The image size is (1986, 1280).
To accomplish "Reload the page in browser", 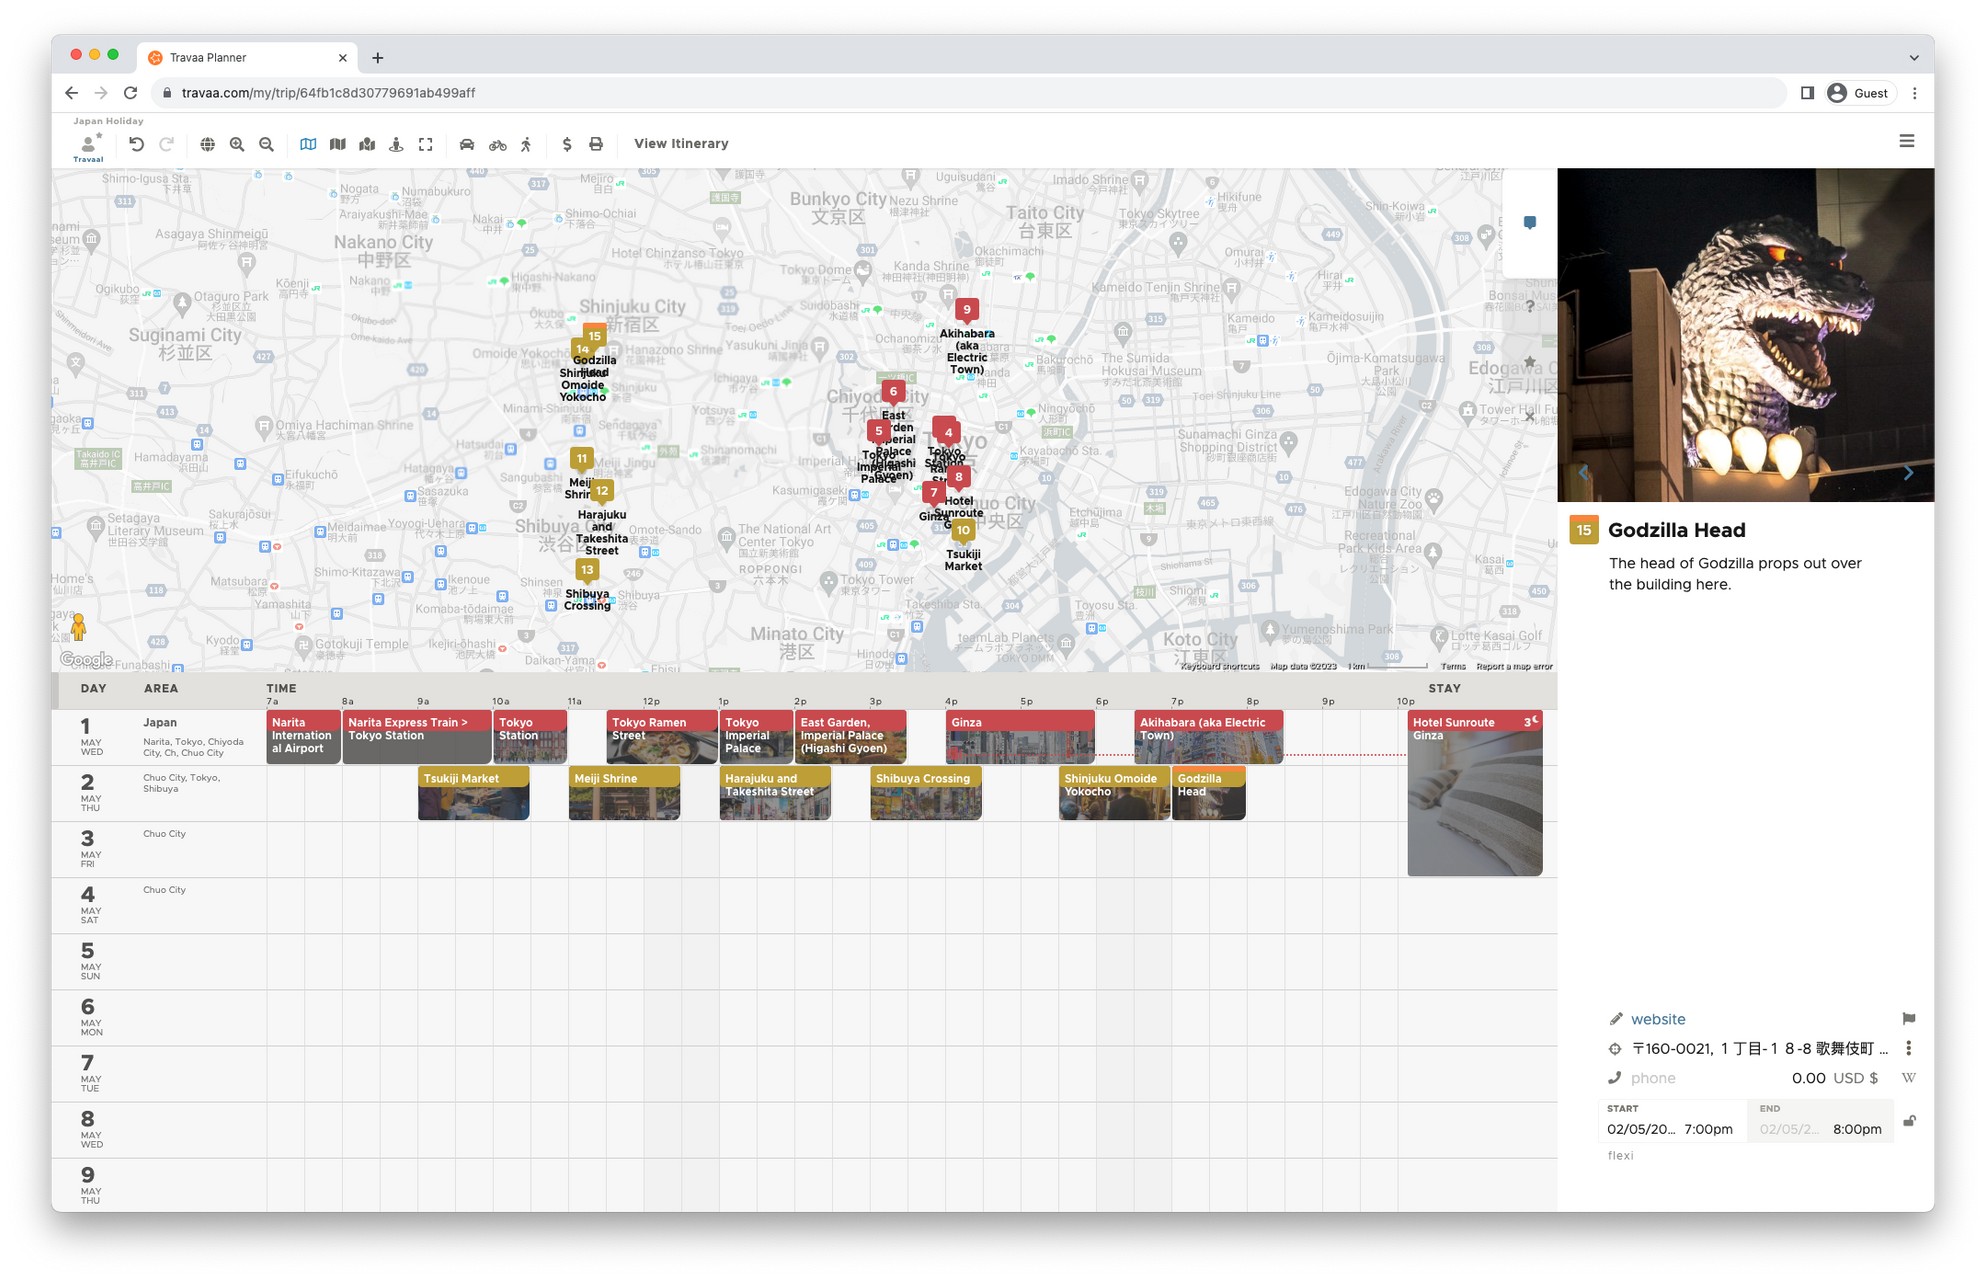I will point(130,93).
